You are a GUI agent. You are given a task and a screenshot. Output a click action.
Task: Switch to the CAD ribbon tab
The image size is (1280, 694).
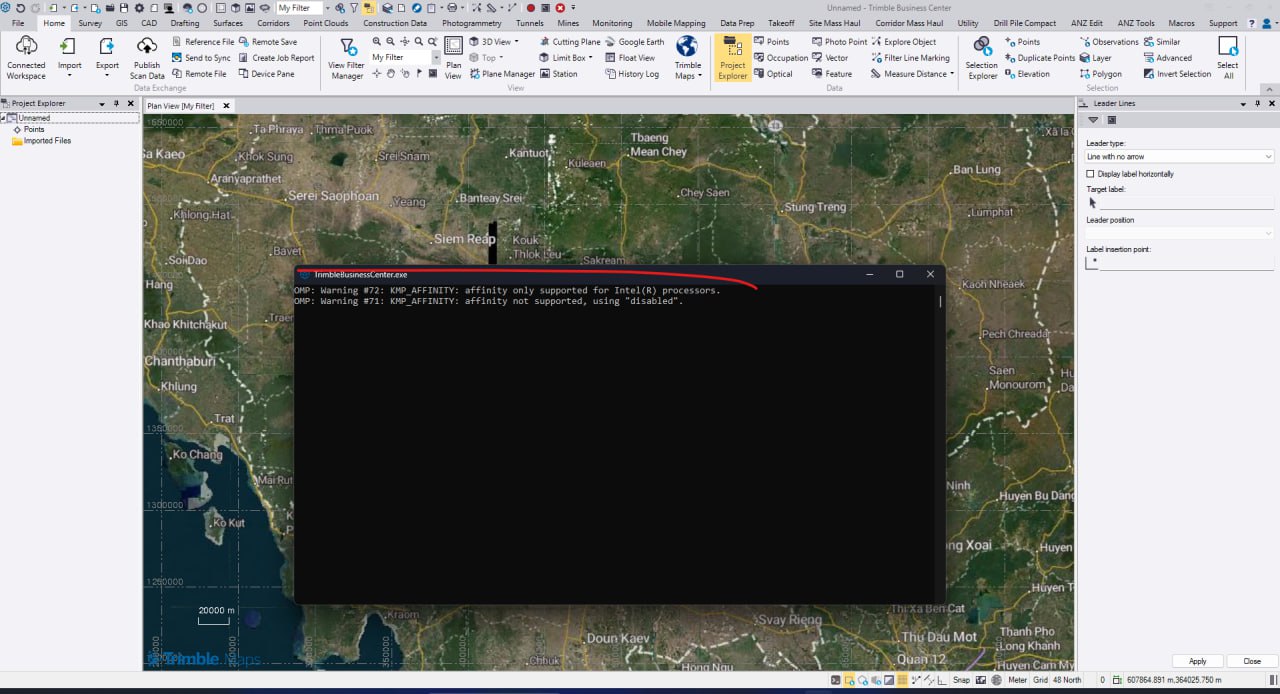[x=148, y=23]
